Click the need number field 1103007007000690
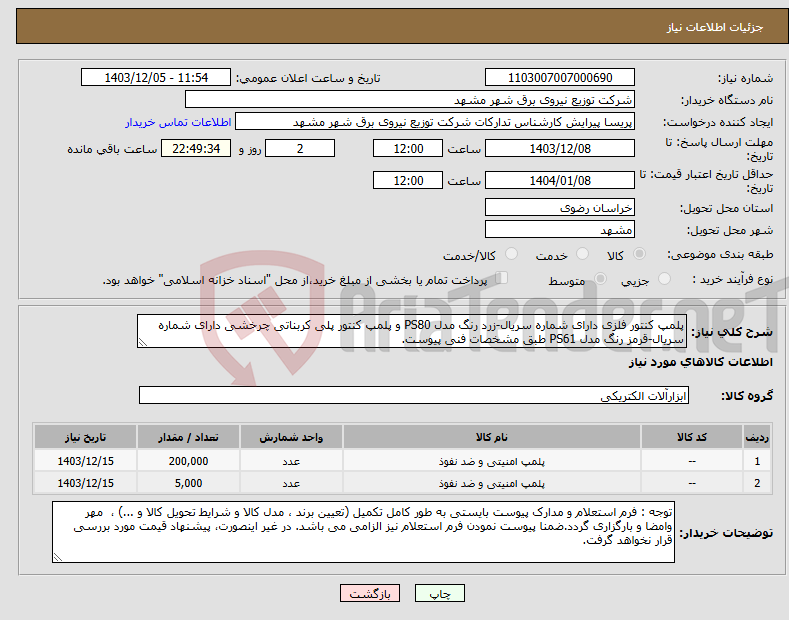 (560, 78)
